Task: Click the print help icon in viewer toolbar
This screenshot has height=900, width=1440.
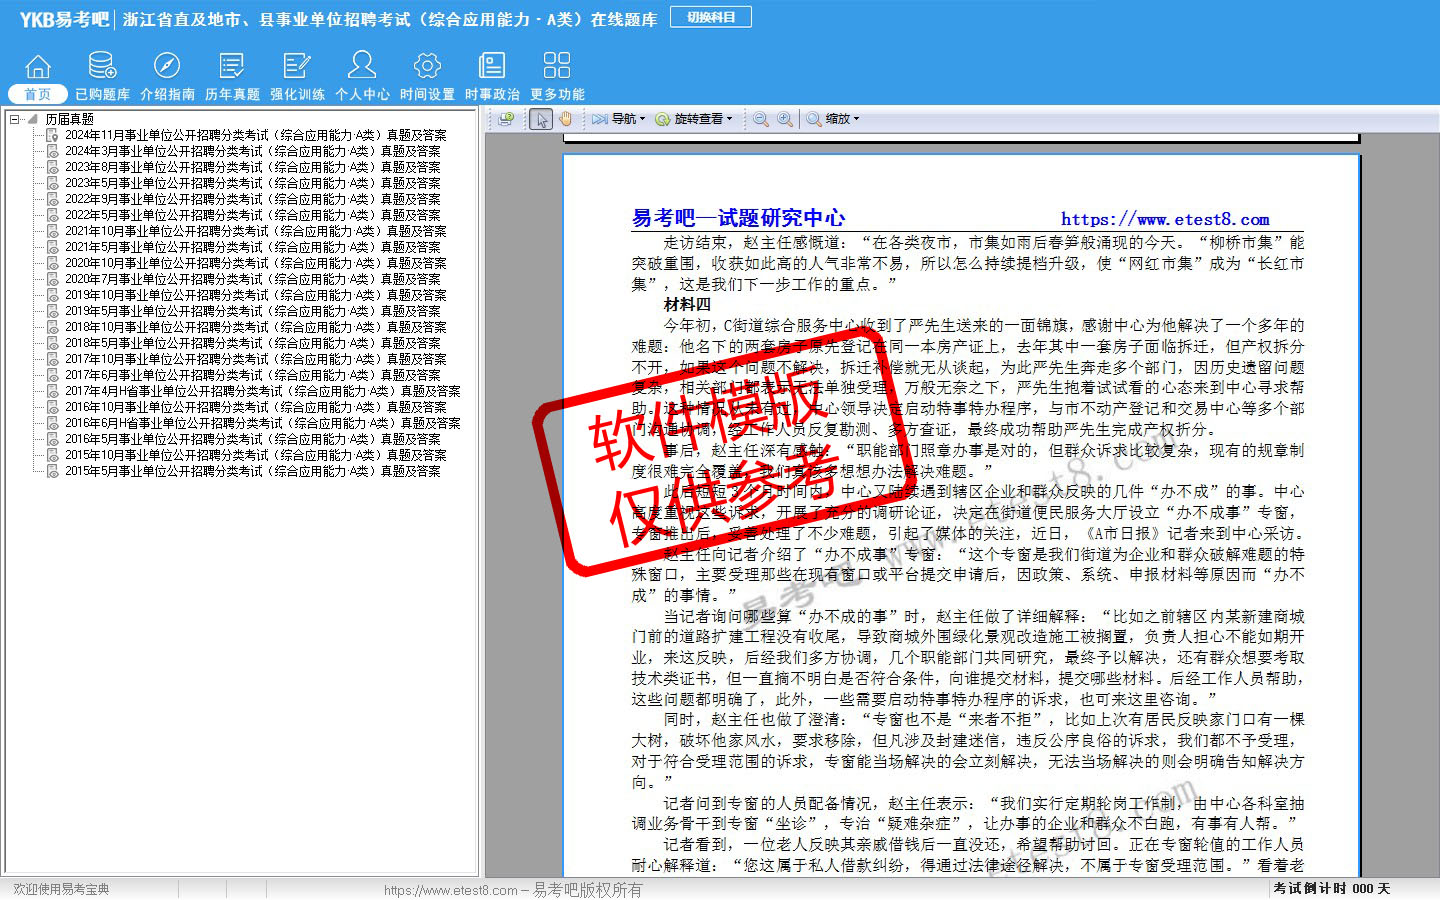Action: pos(506,119)
